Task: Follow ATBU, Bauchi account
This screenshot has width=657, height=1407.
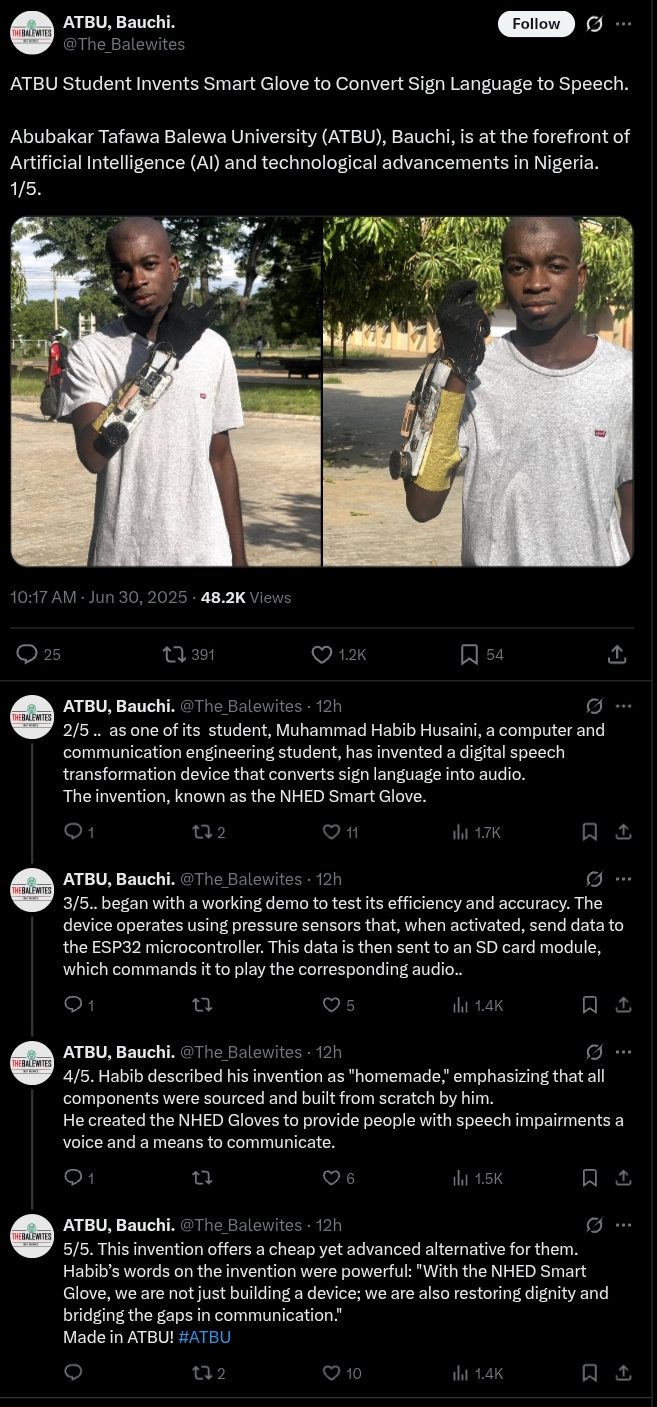Action: (536, 24)
